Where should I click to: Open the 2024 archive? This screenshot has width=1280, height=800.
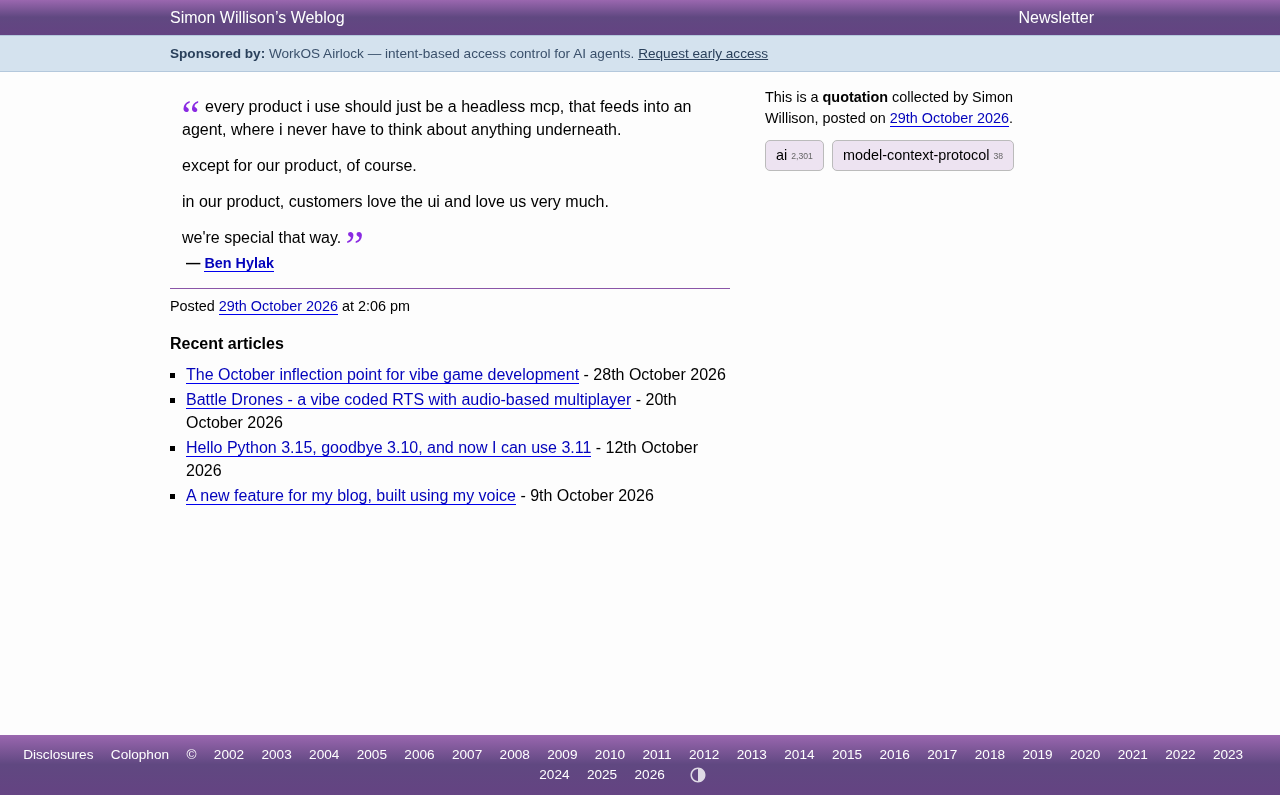point(554,775)
